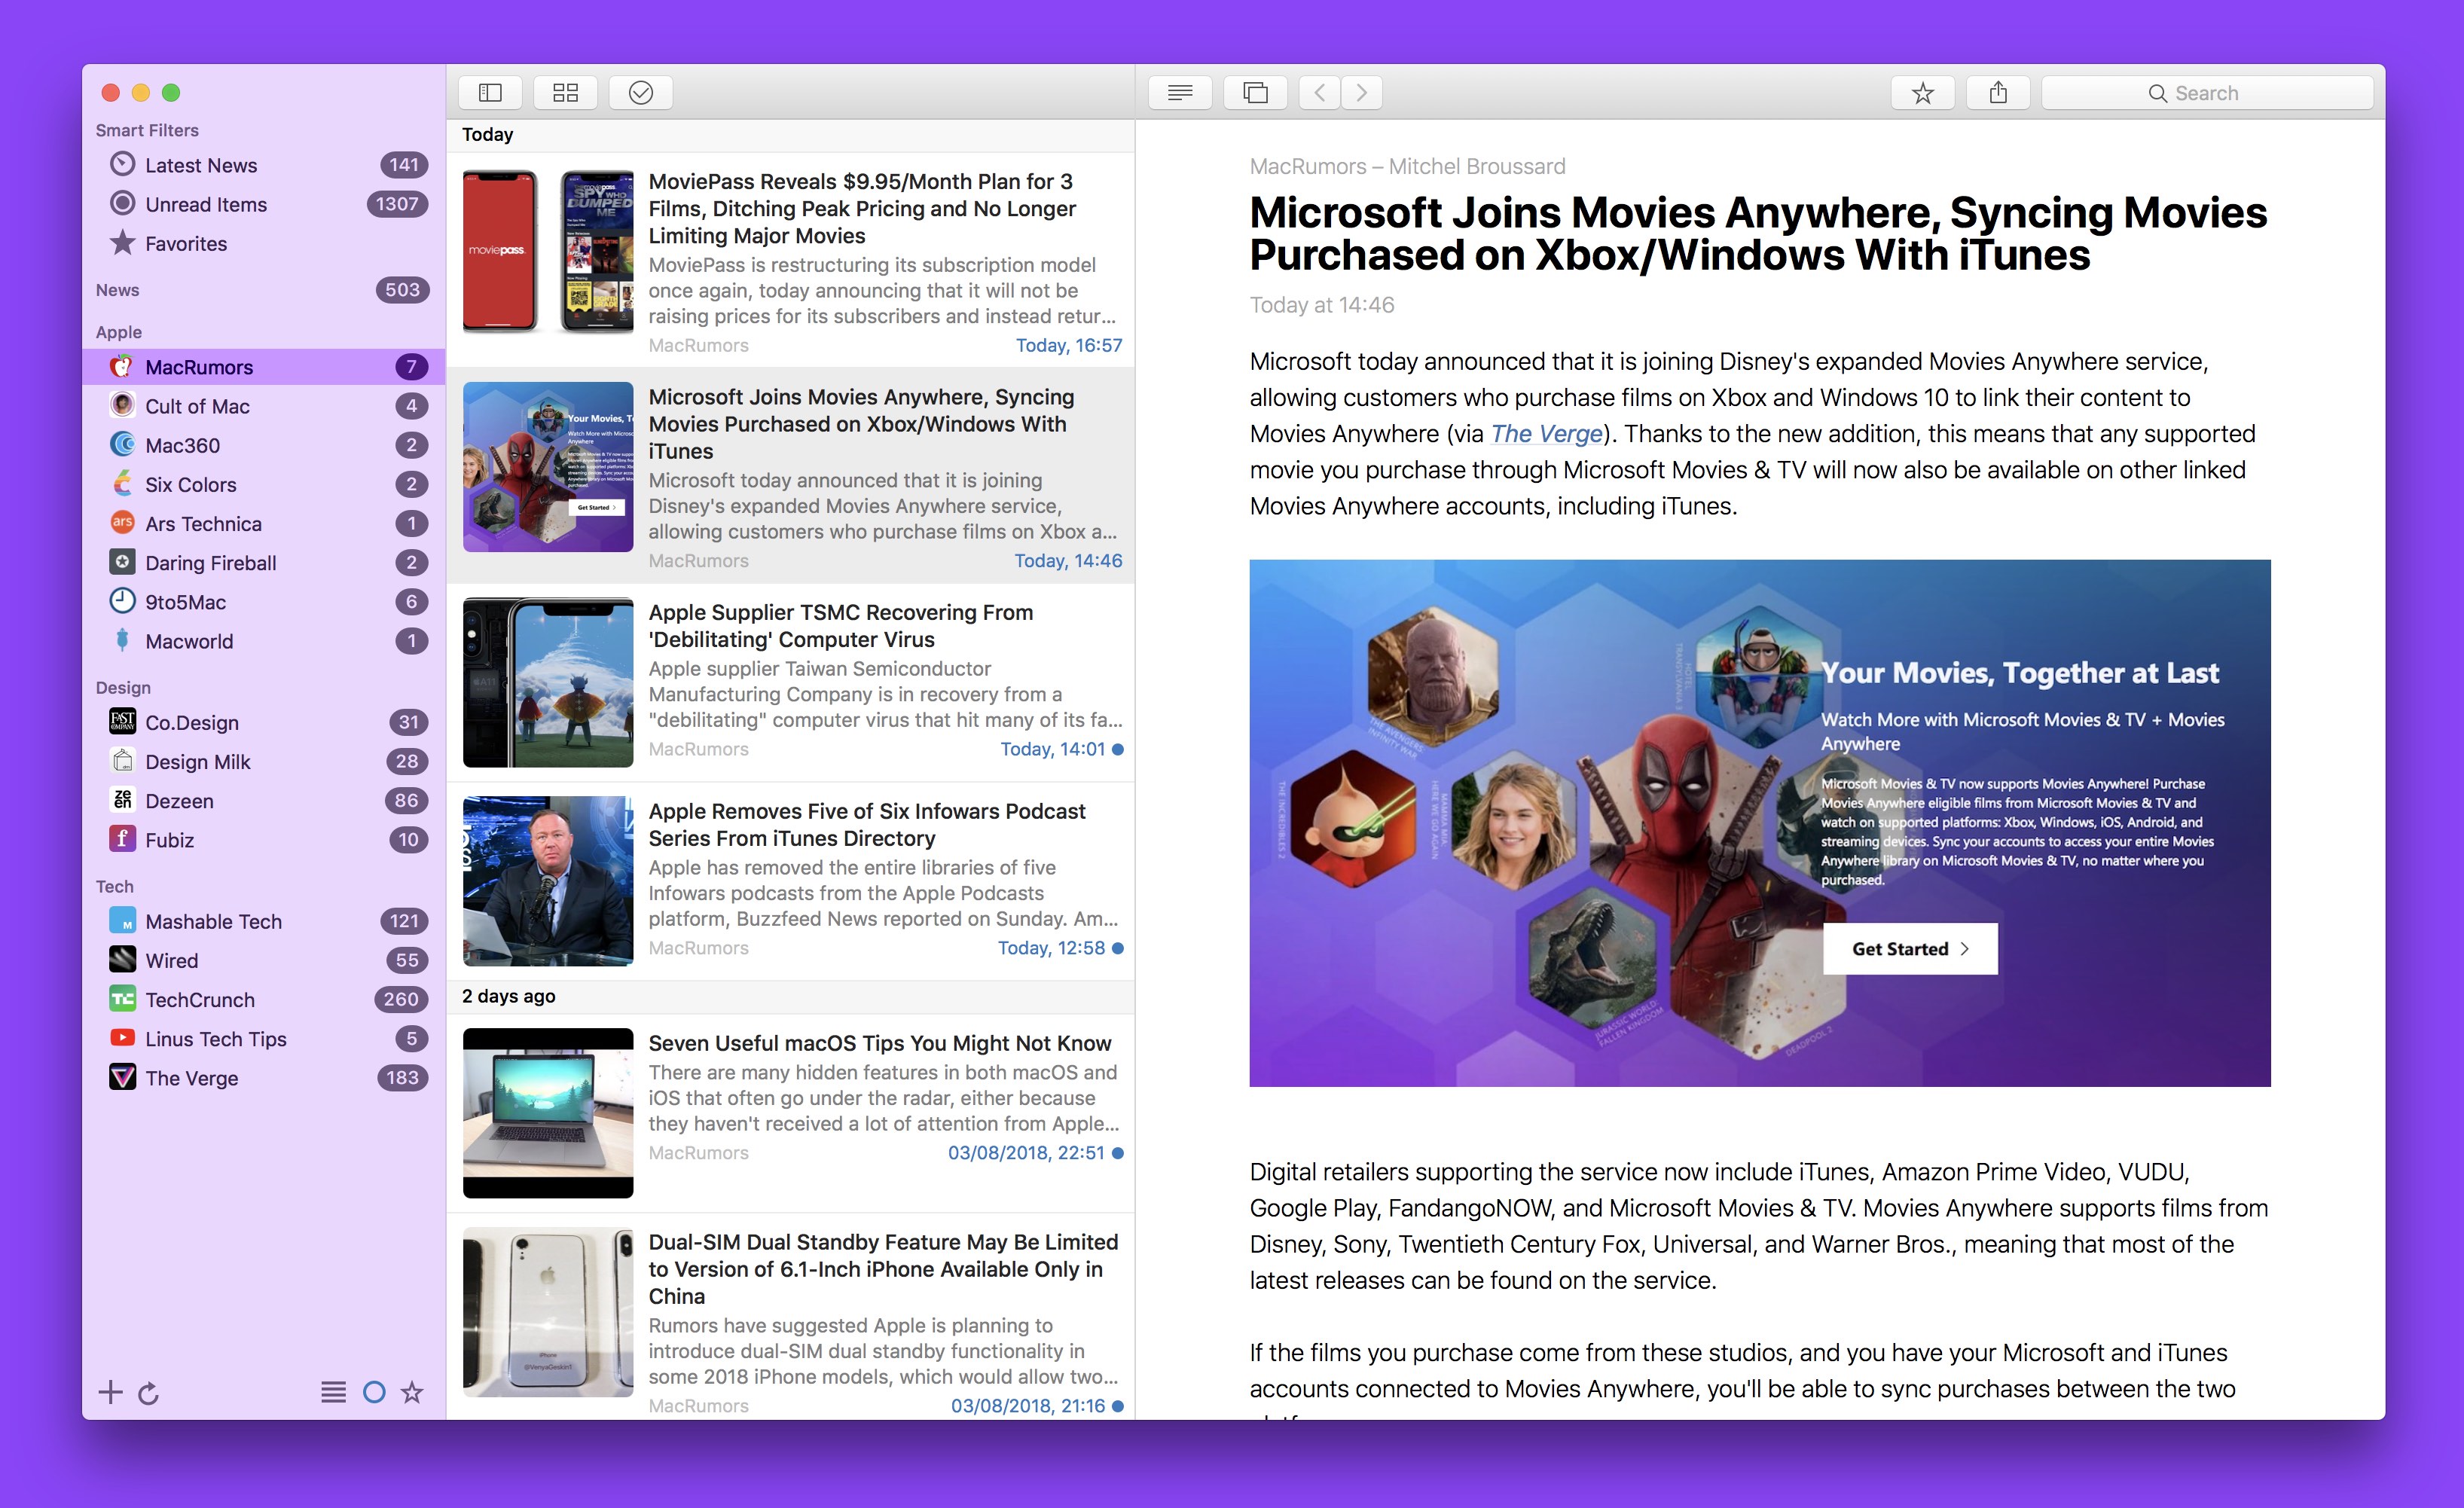Add a new feed plus icon
This screenshot has width=2464, height=1508.
(x=110, y=1392)
